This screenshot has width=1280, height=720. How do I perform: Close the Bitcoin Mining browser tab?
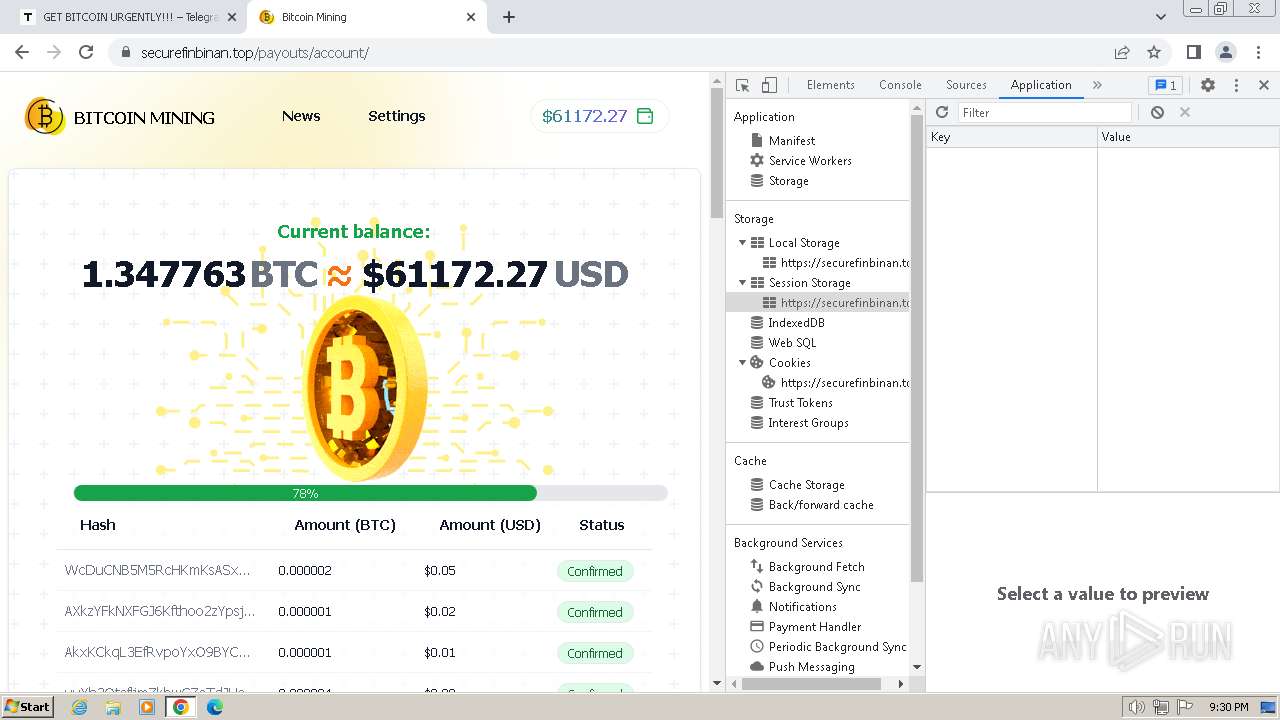pos(471,17)
